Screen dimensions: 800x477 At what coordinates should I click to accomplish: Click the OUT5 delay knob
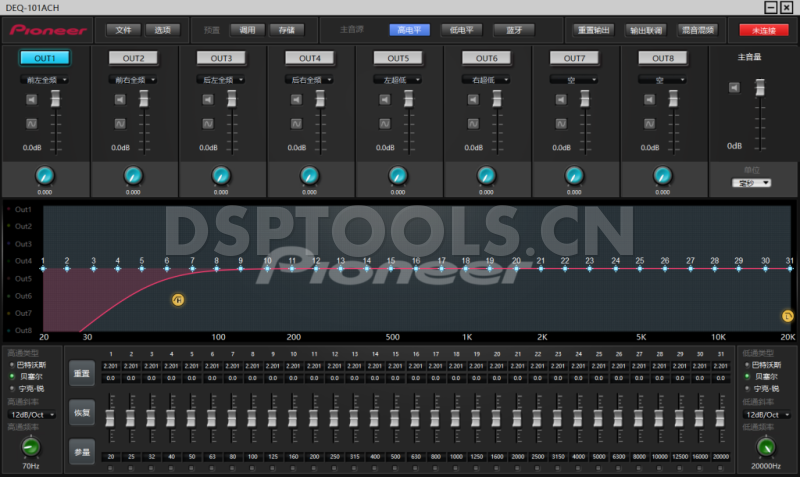click(x=398, y=176)
